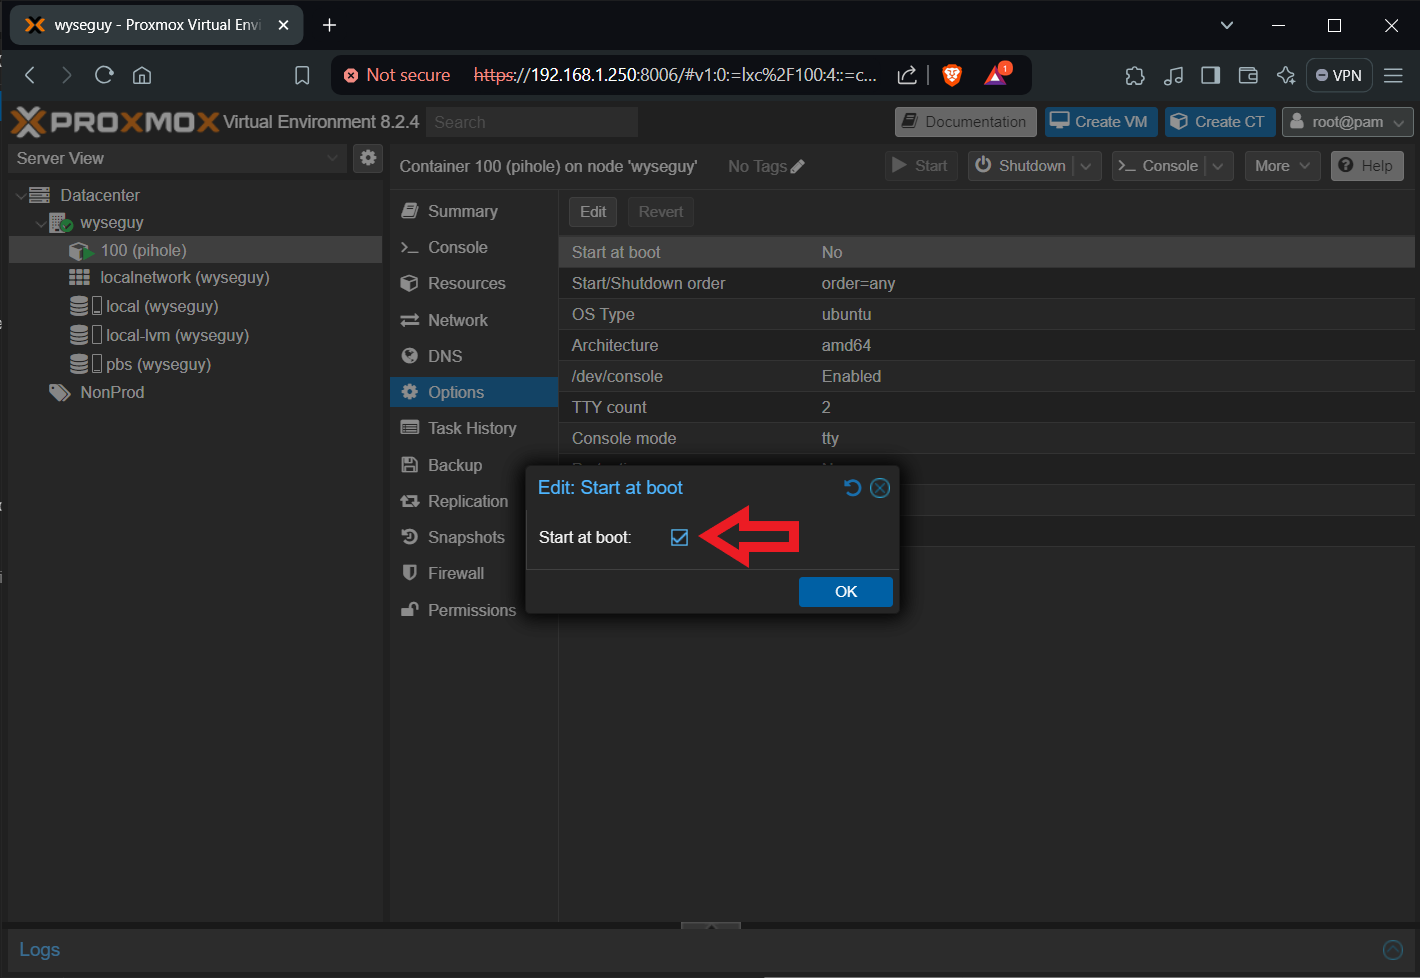Click the Proxmox search field
The height and width of the screenshot is (978, 1420).
(x=532, y=122)
